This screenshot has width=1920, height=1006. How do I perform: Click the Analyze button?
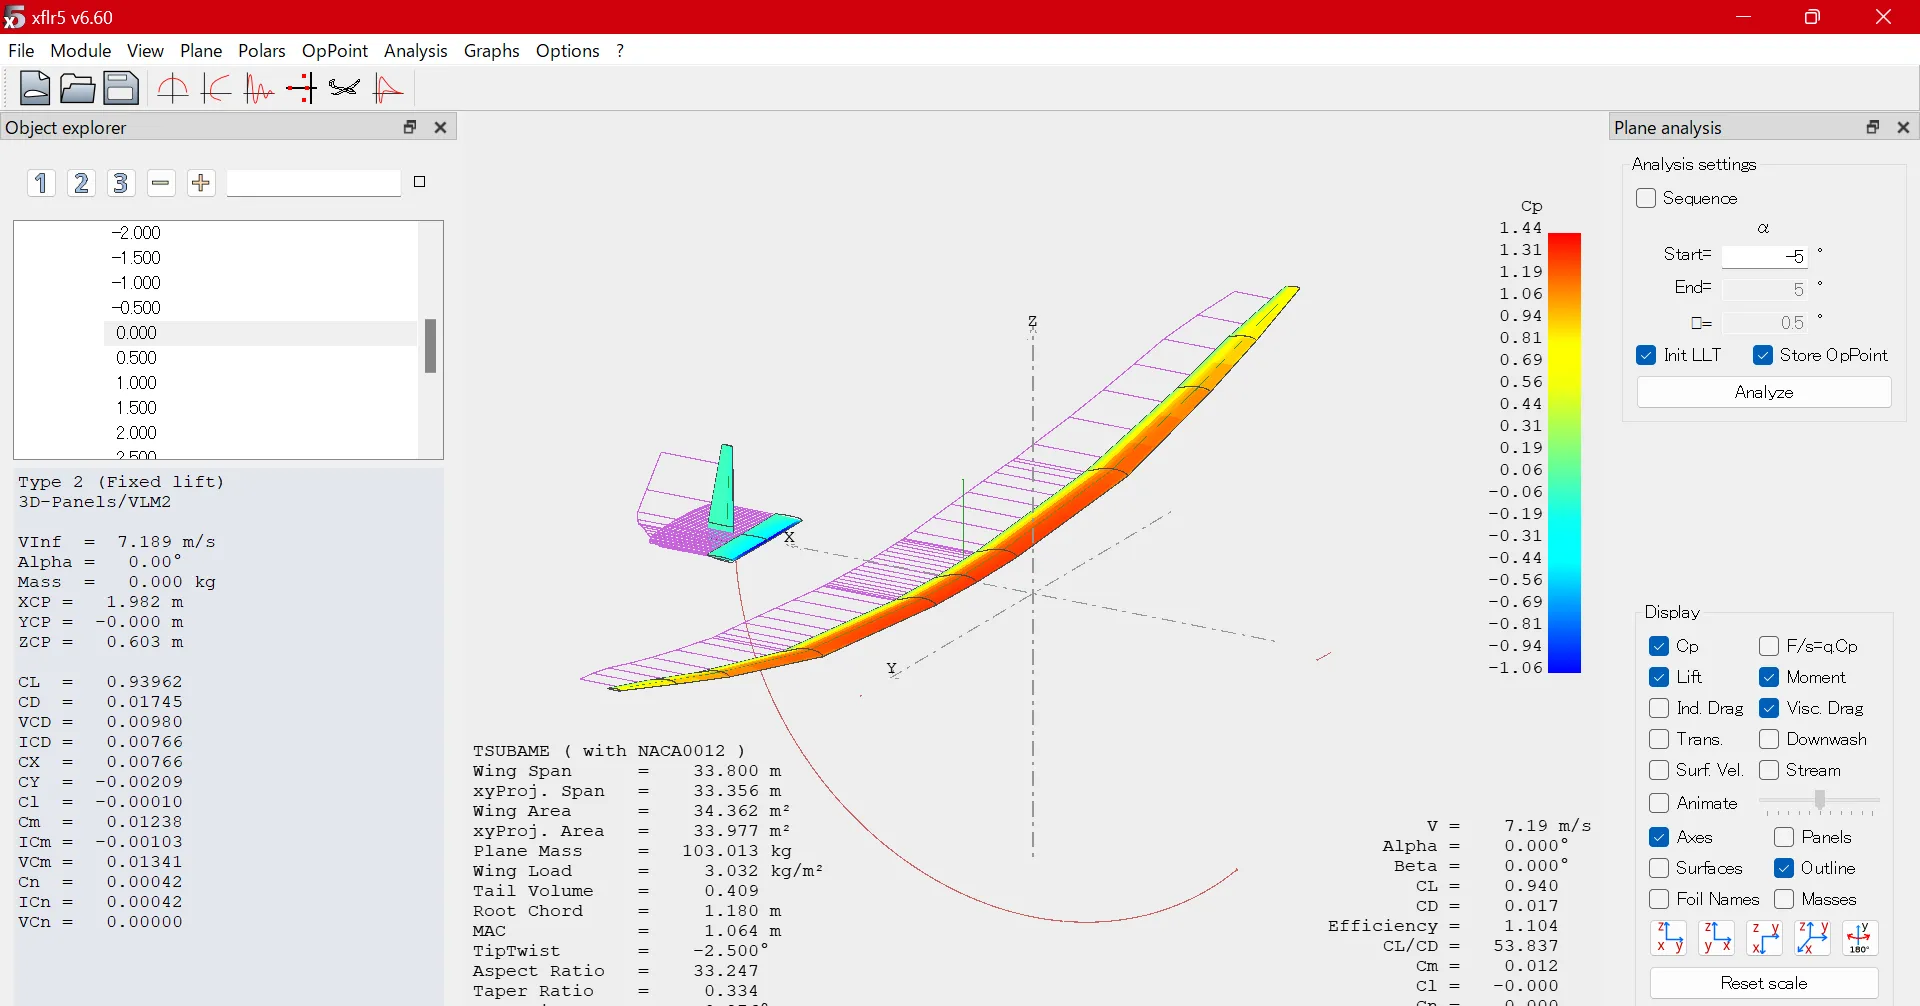coord(1763,392)
